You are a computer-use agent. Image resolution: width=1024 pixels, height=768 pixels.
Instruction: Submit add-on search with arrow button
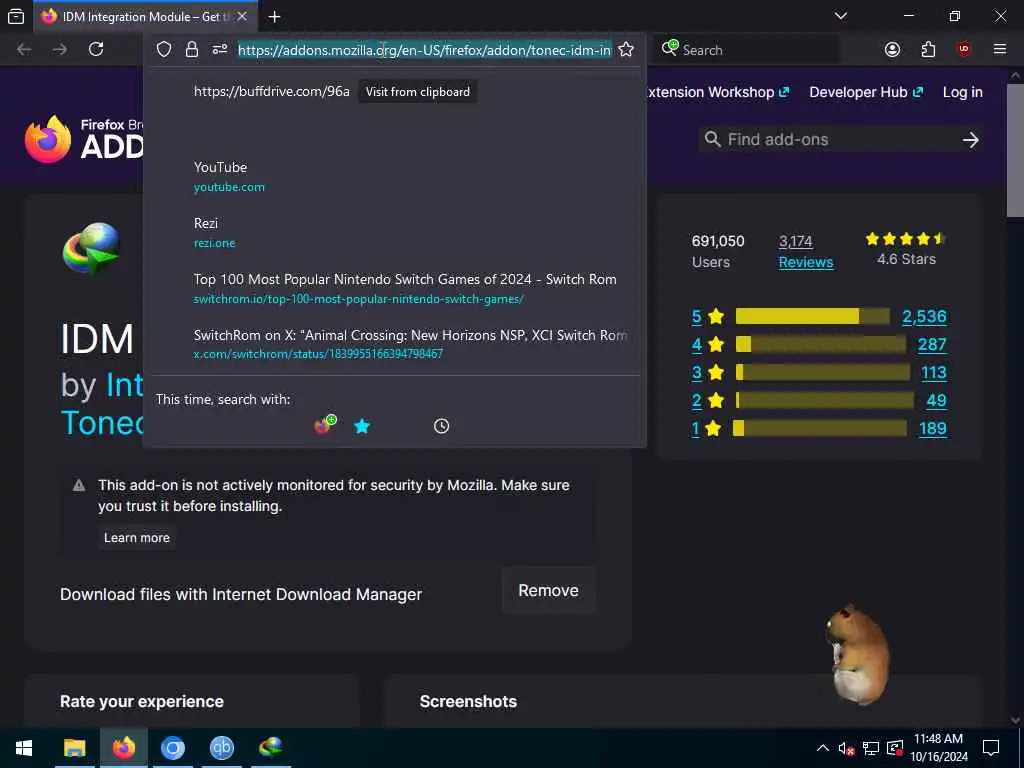970,140
